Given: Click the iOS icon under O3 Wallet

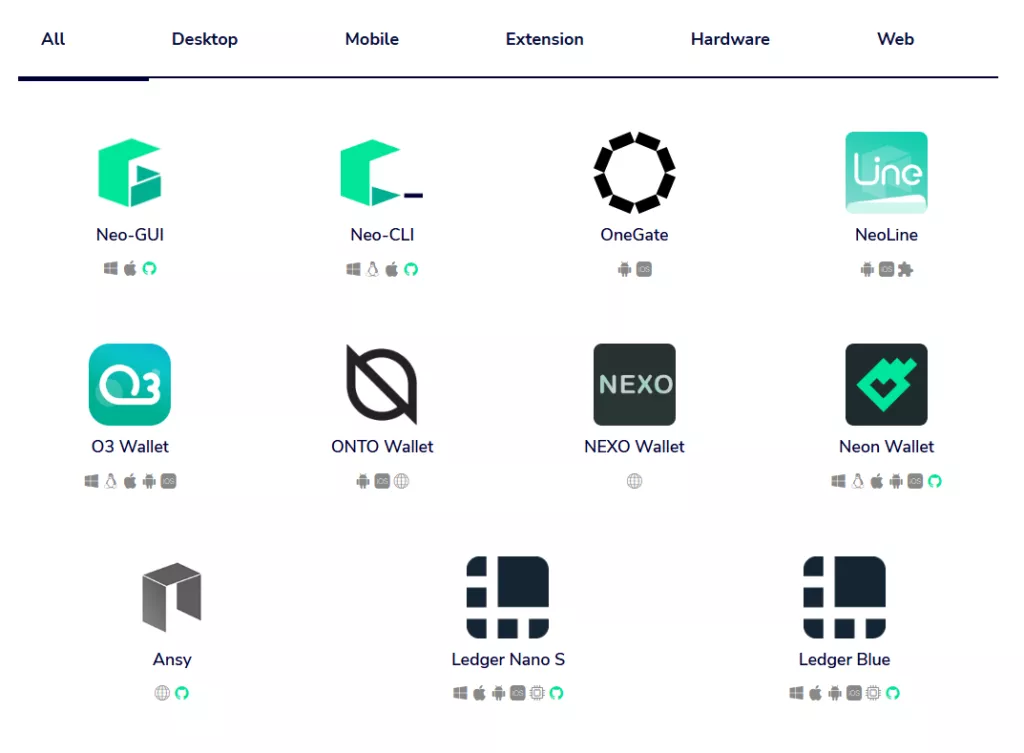Looking at the screenshot, I should click(168, 481).
